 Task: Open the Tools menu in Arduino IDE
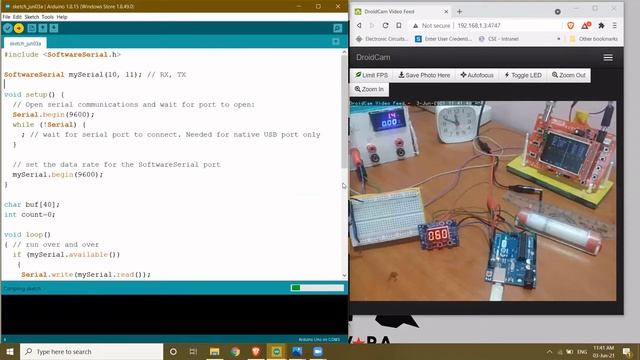click(x=47, y=17)
